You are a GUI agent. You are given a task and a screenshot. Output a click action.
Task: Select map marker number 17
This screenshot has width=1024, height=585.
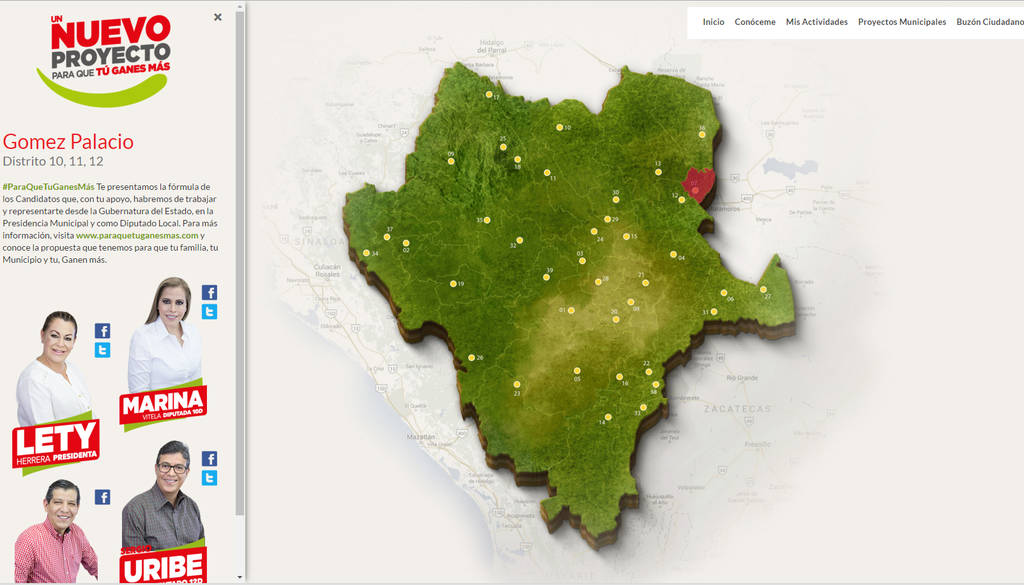coord(488,95)
